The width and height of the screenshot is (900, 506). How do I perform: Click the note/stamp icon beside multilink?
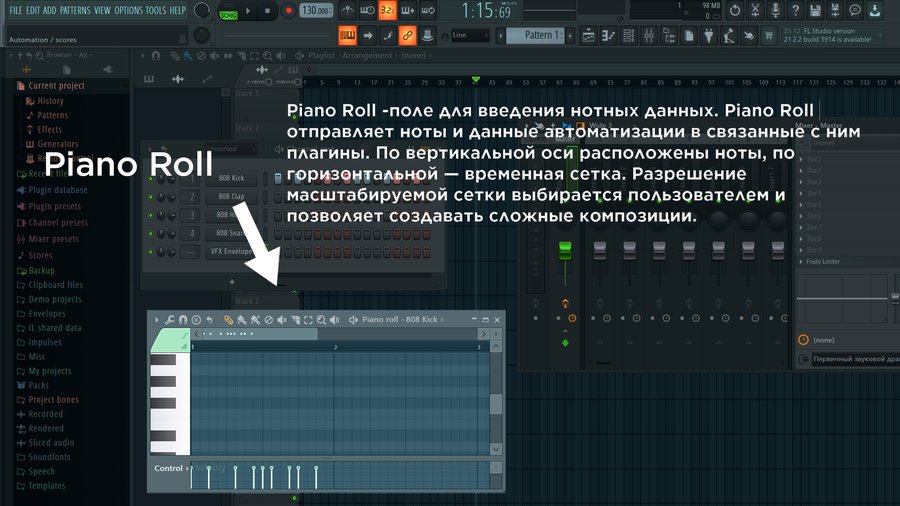[427, 36]
